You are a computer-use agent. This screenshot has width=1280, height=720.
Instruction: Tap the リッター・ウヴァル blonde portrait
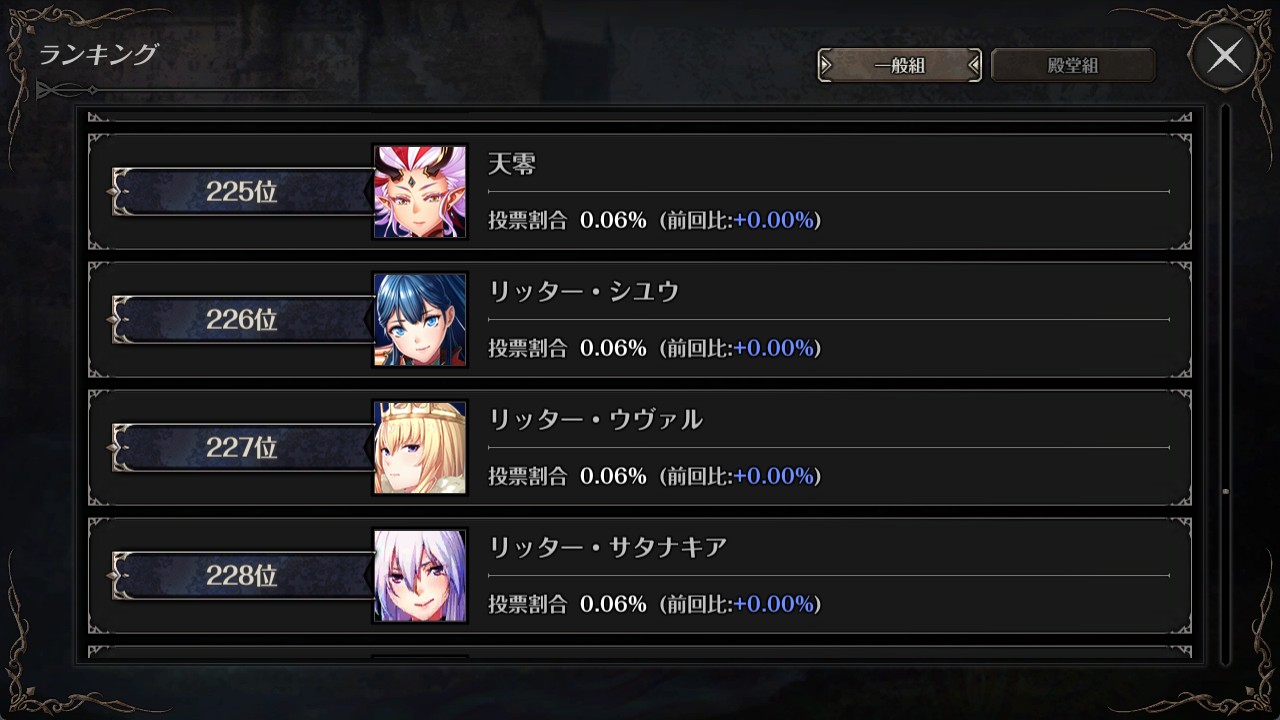pyautogui.click(x=420, y=448)
